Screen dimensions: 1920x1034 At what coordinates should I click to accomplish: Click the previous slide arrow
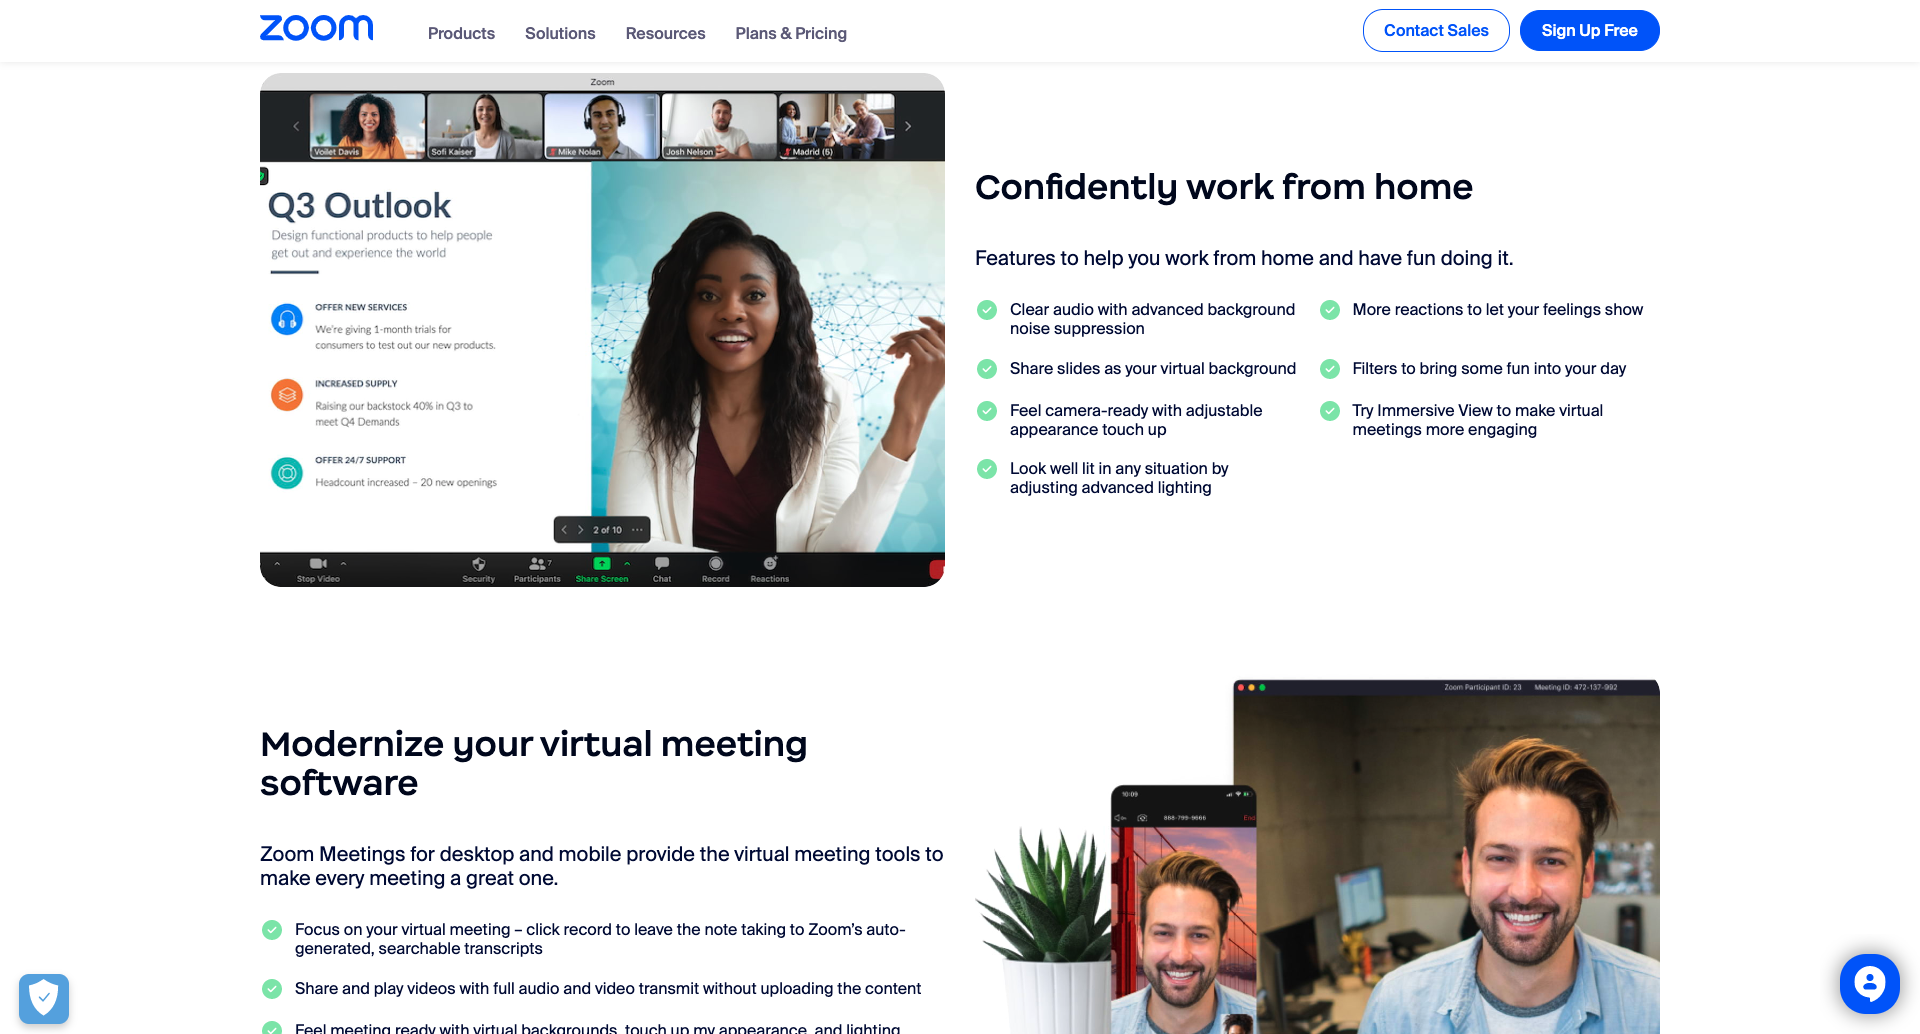[x=564, y=530]
